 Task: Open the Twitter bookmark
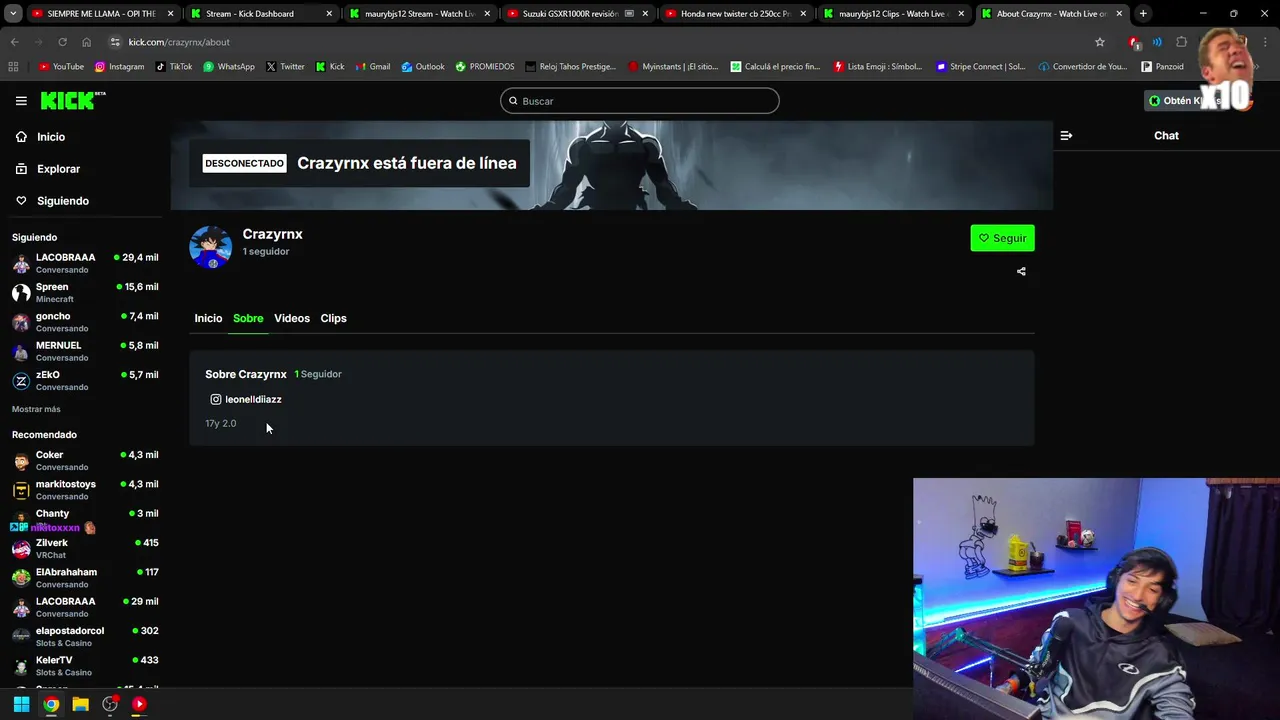[285, 67]
